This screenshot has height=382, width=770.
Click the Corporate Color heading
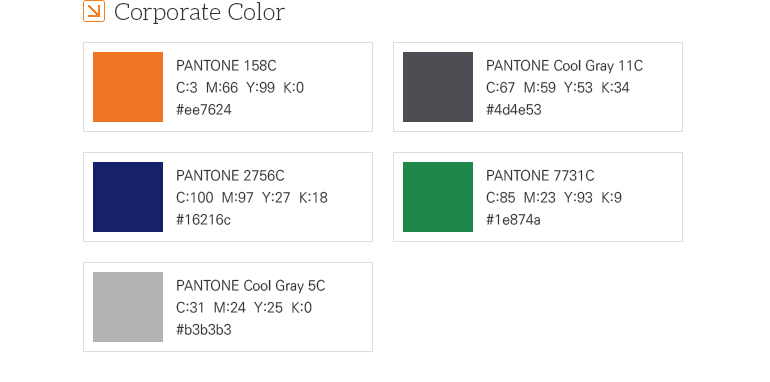[x=199, y=12]
